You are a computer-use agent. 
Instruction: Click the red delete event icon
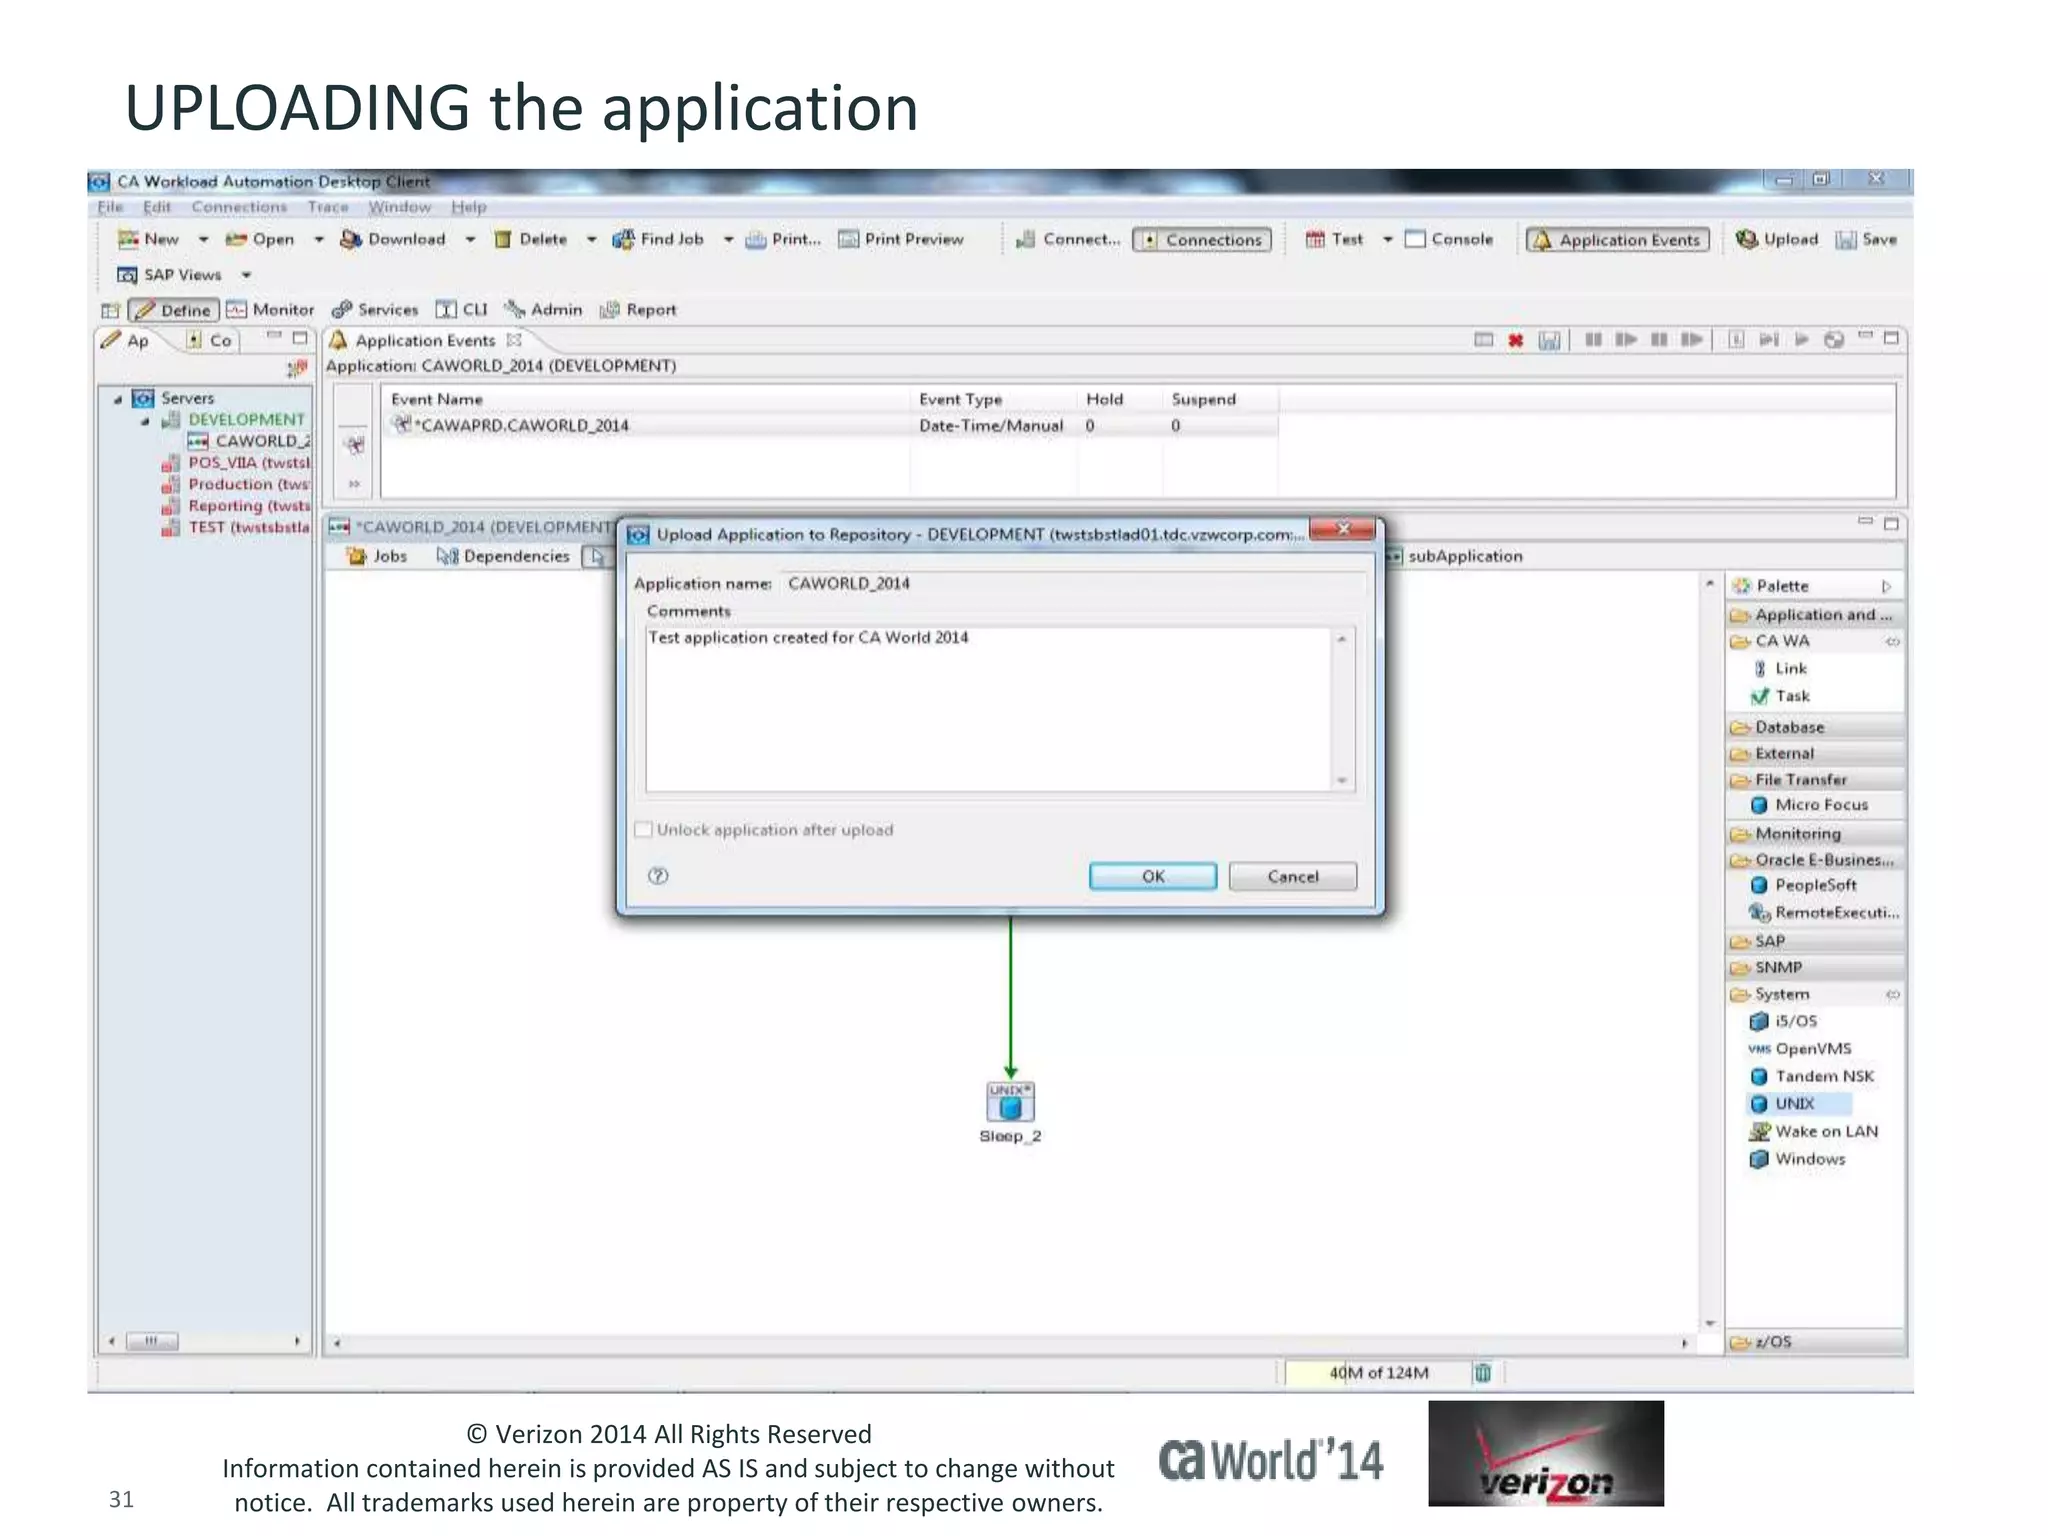pyautogui.click(x=1516, y=341)
